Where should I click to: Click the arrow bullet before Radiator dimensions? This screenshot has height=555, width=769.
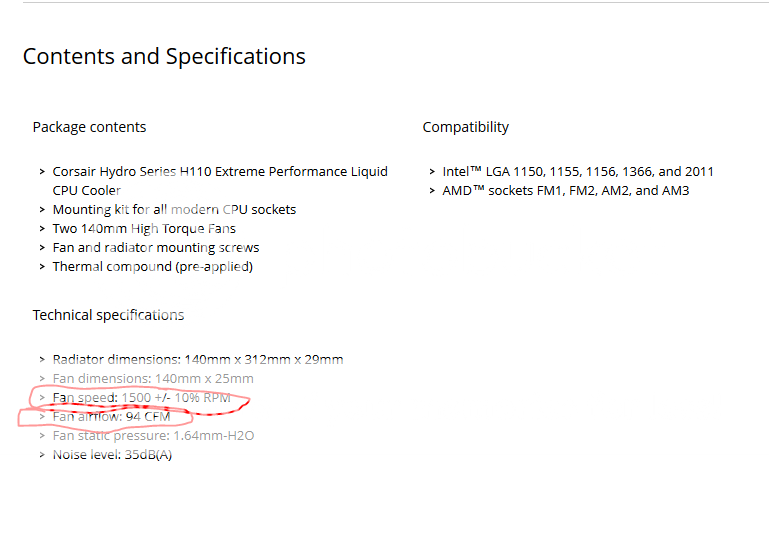tap(41, 360)
